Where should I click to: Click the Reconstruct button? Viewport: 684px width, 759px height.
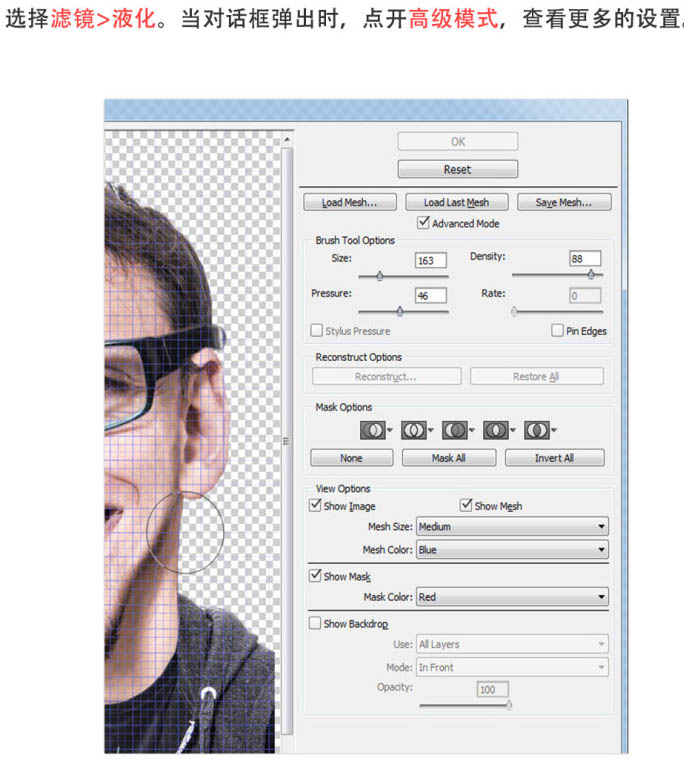[386, 377]
